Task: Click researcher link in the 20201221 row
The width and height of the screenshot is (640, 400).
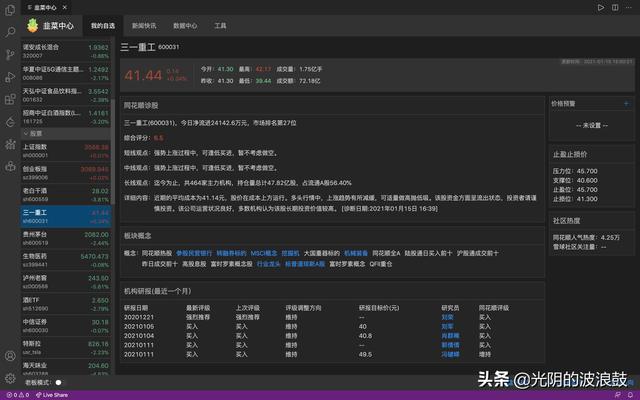Action: (x=447, y=317)
